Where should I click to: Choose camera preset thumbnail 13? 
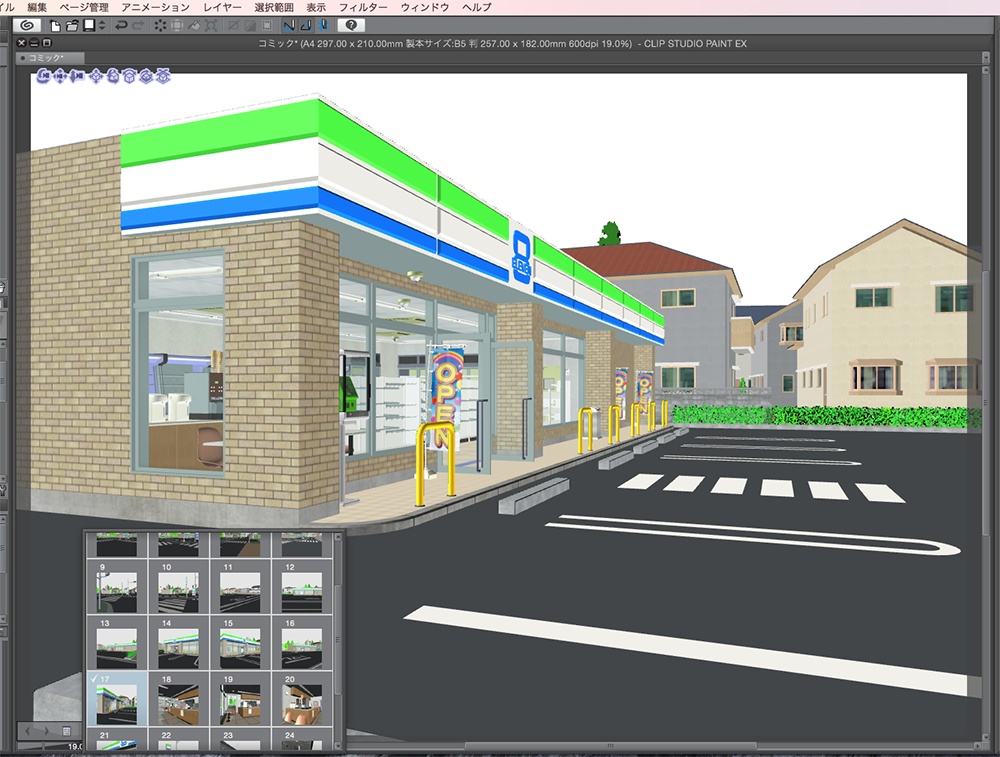(117, 643)
